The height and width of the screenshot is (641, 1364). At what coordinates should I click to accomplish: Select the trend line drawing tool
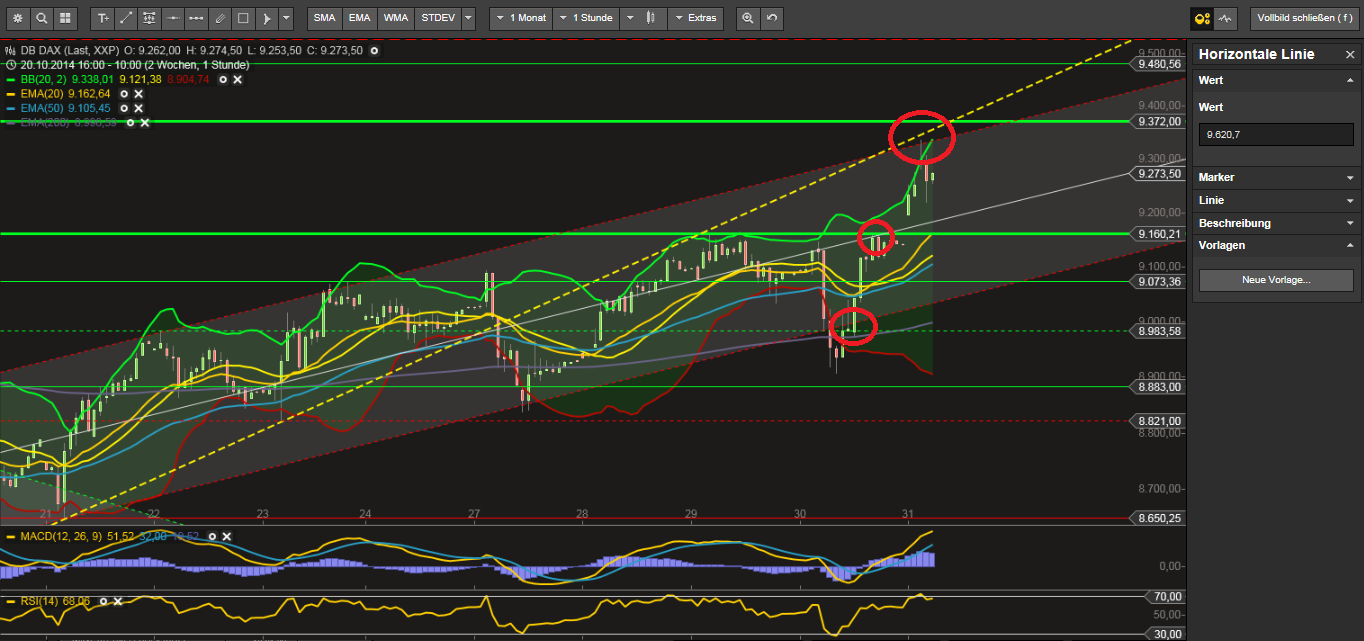[126, 18]
